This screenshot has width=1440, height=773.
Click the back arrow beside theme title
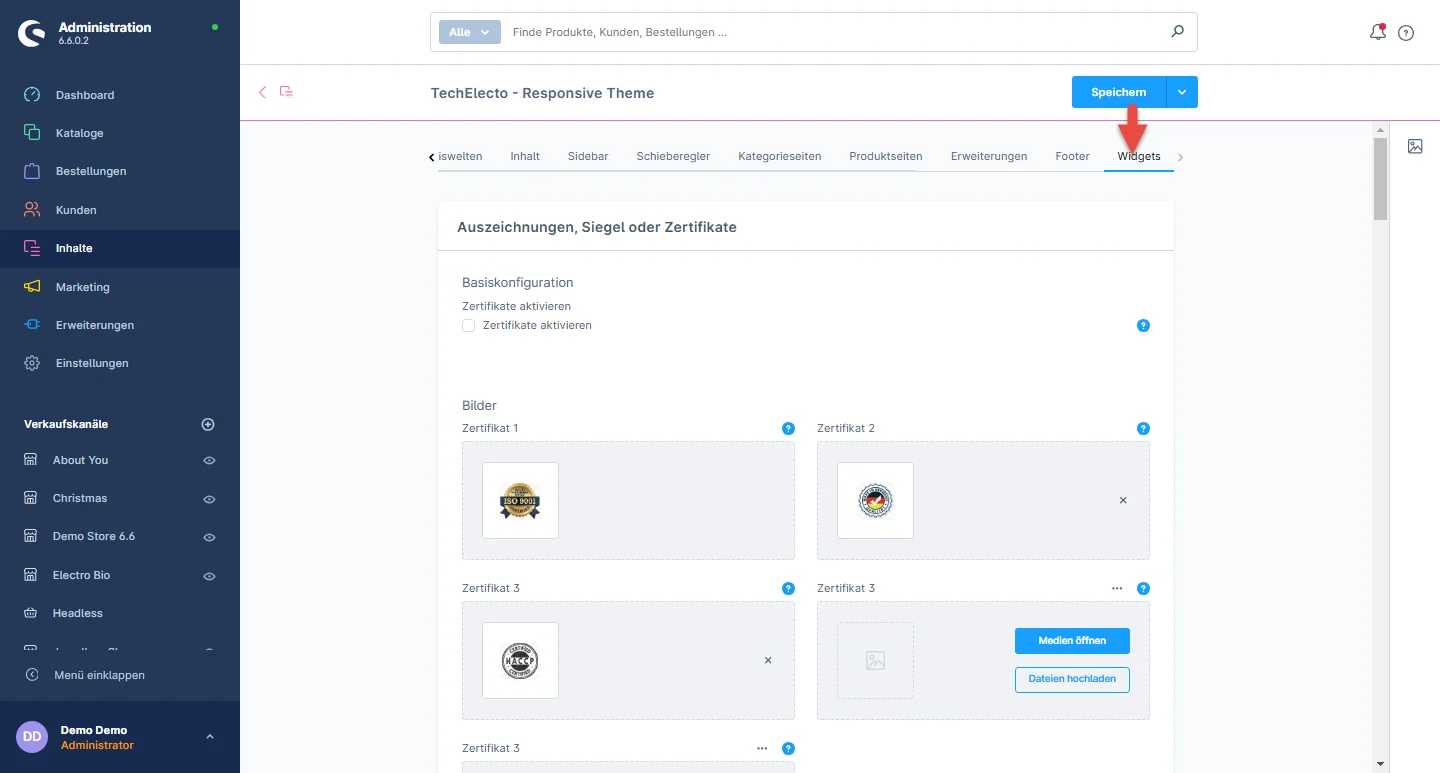(x=263, y=92)
